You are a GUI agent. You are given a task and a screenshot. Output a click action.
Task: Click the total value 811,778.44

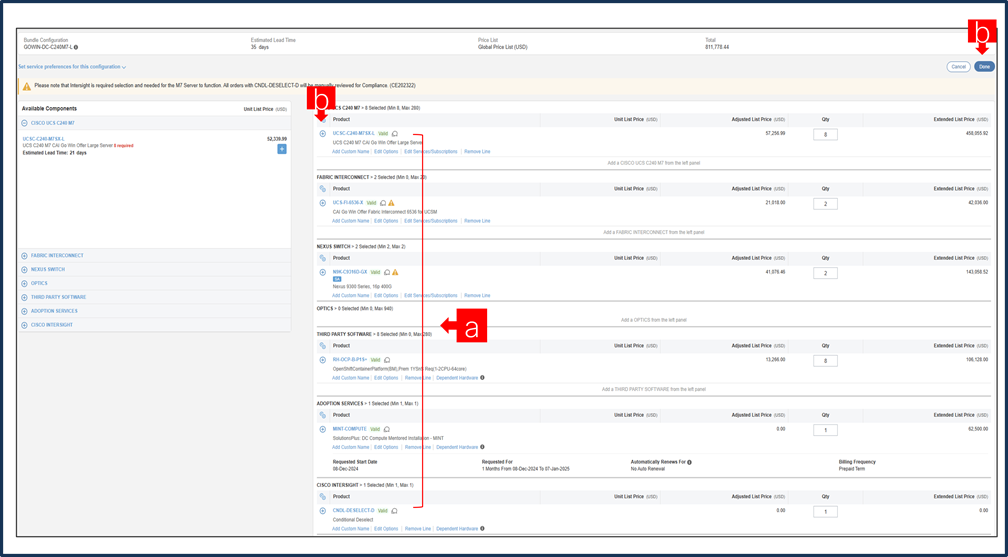717,47
